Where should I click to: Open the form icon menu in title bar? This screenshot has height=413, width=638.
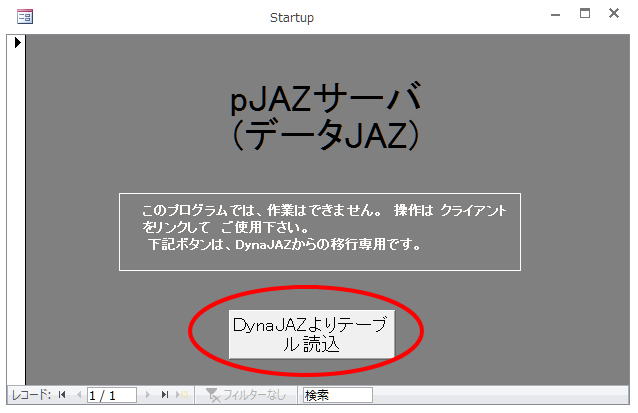pyautogui.click(x=25, y=16)
